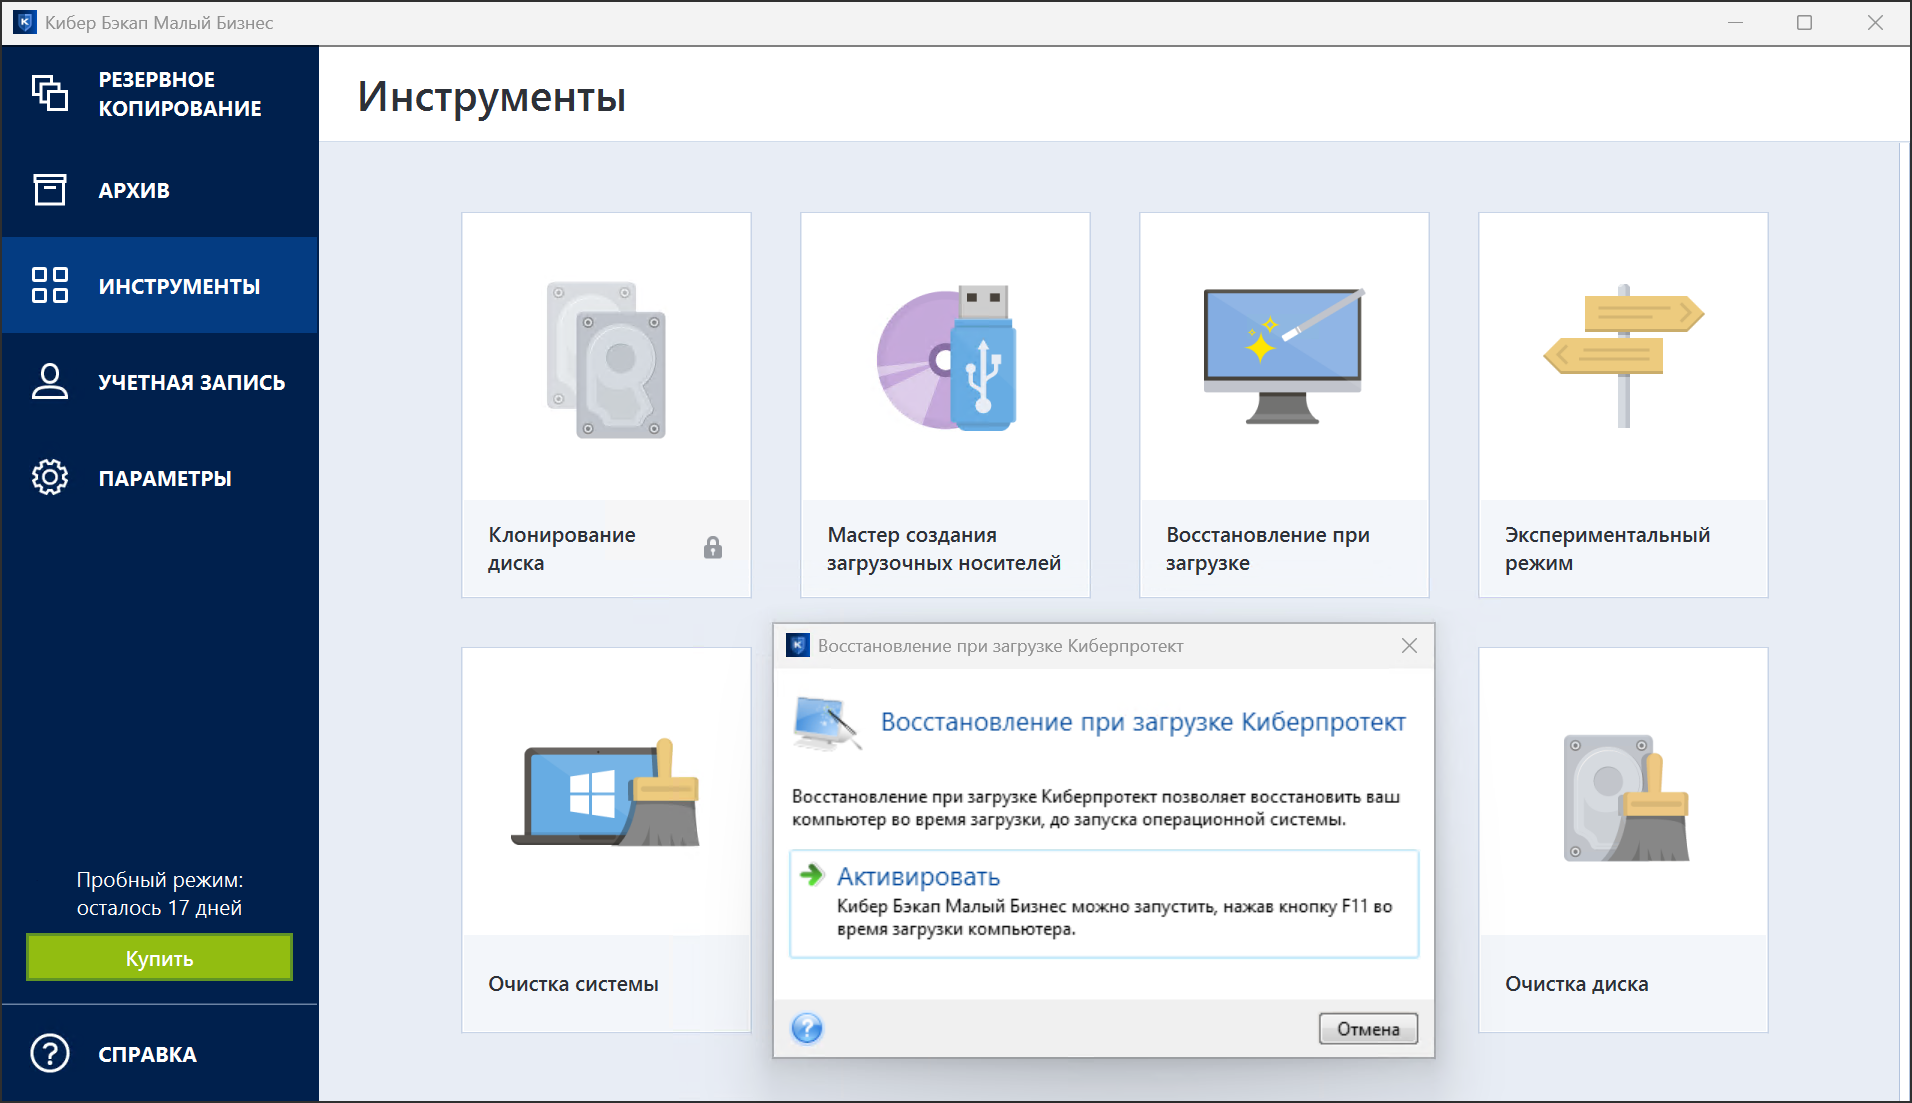Click the blue help question mark icon

(x=807, y=1028)
